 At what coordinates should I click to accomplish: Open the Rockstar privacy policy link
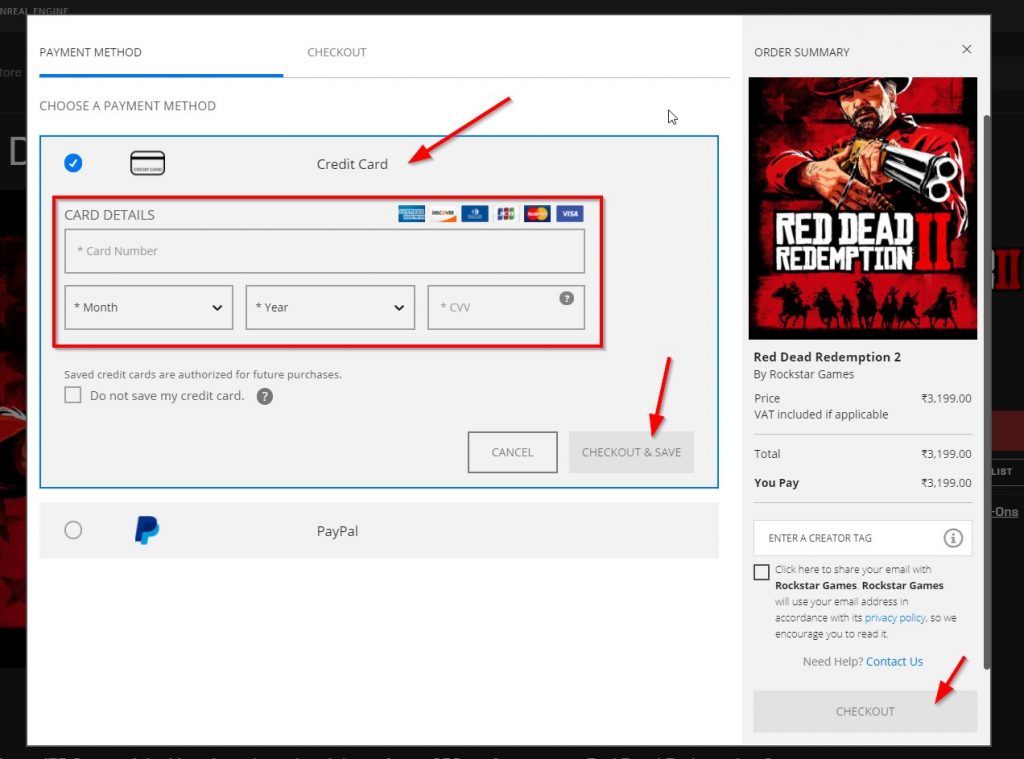(x=895, y=618)
